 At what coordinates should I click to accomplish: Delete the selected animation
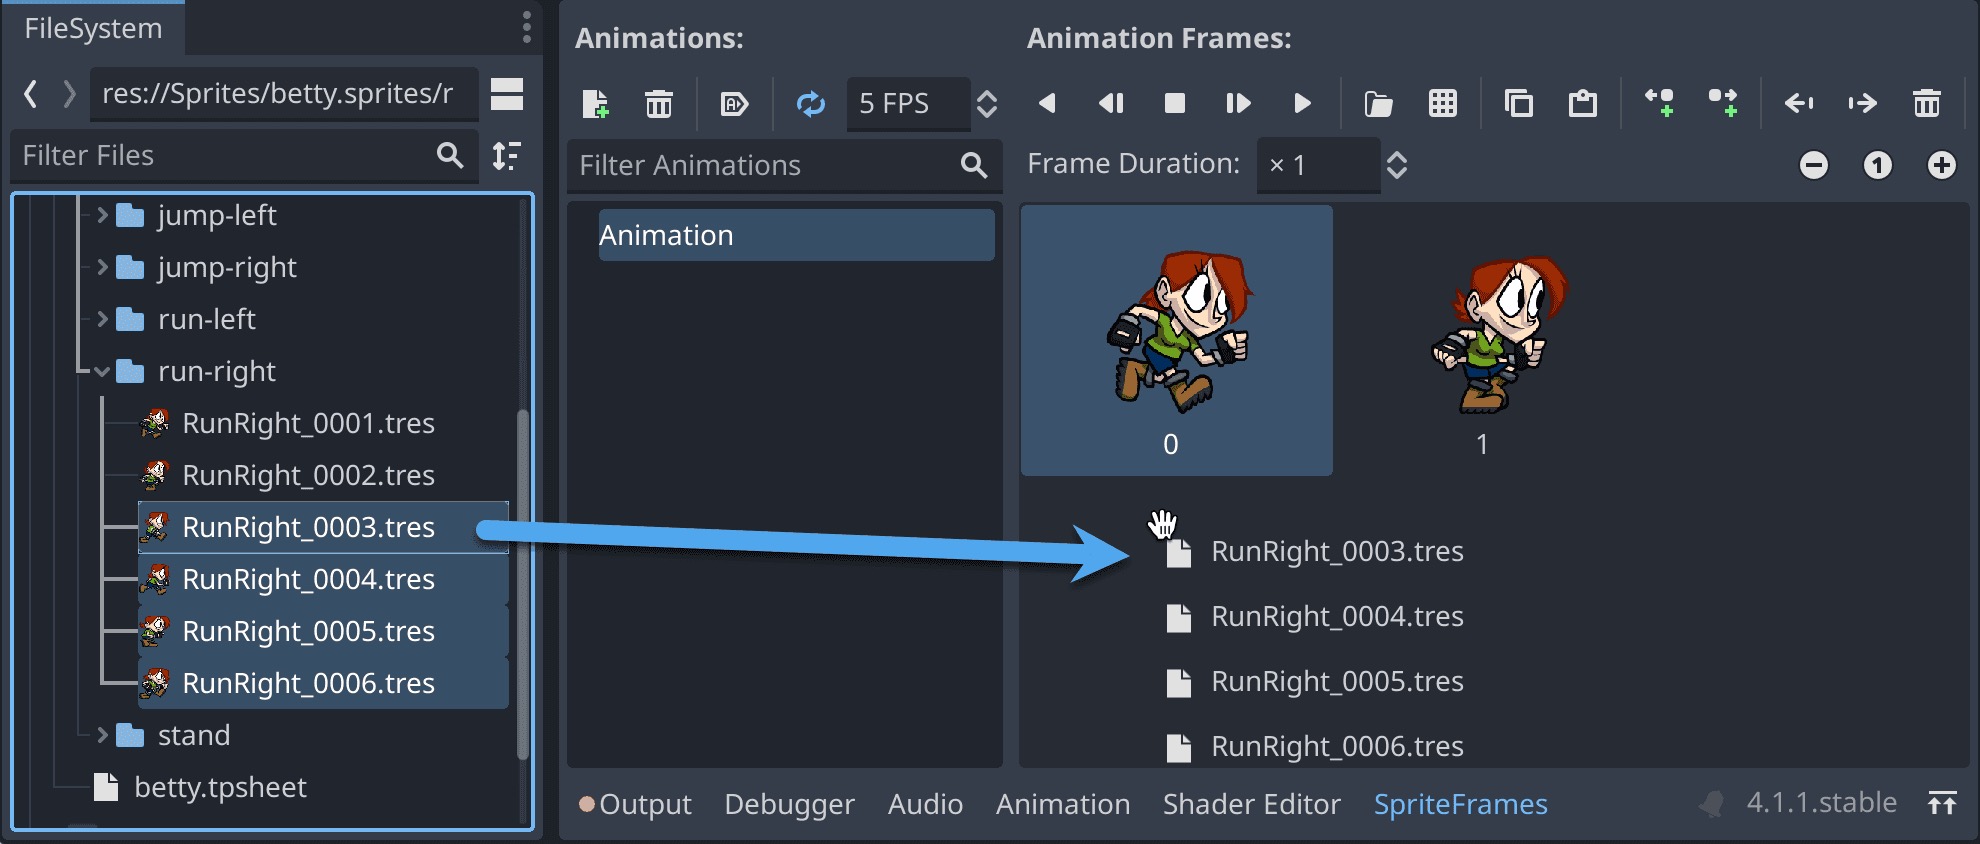(x=659, y=103)
